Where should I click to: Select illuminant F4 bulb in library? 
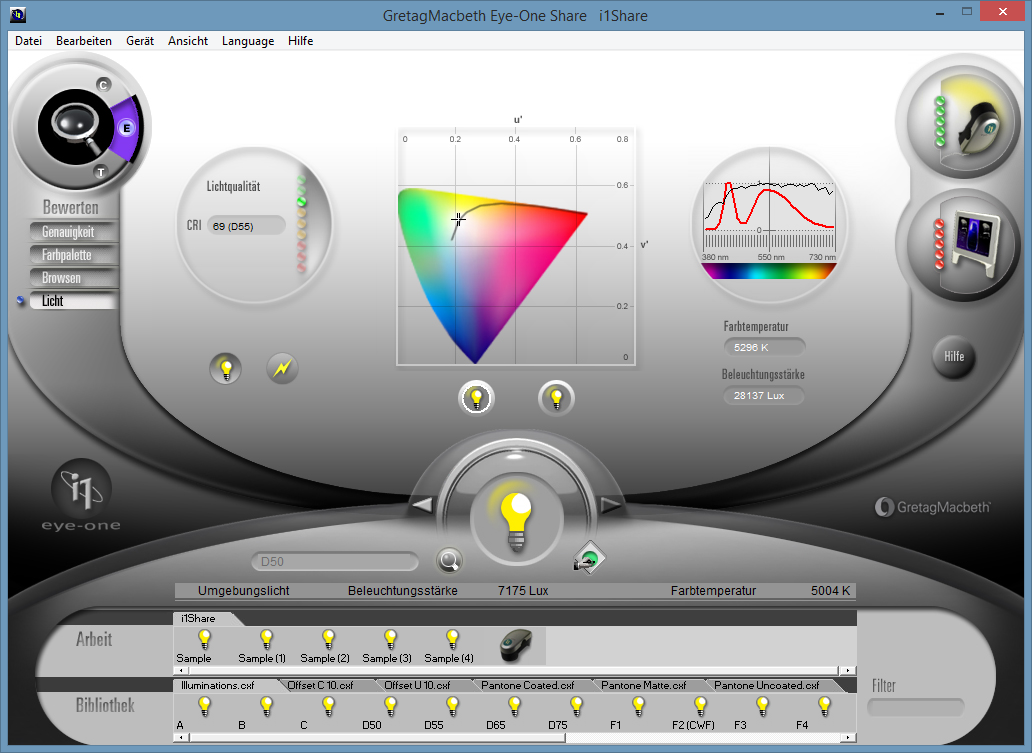(824, 706)
